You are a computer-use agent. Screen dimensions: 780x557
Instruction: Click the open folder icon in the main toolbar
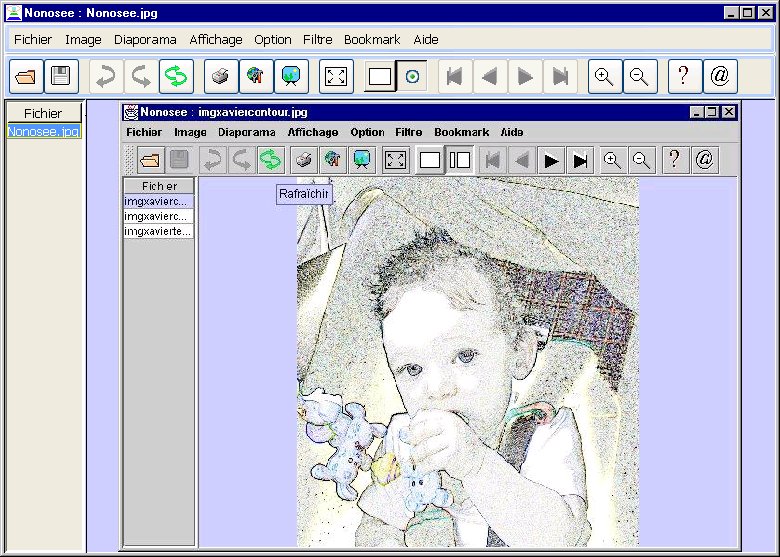pyautogui.click(x=26, y=76)
